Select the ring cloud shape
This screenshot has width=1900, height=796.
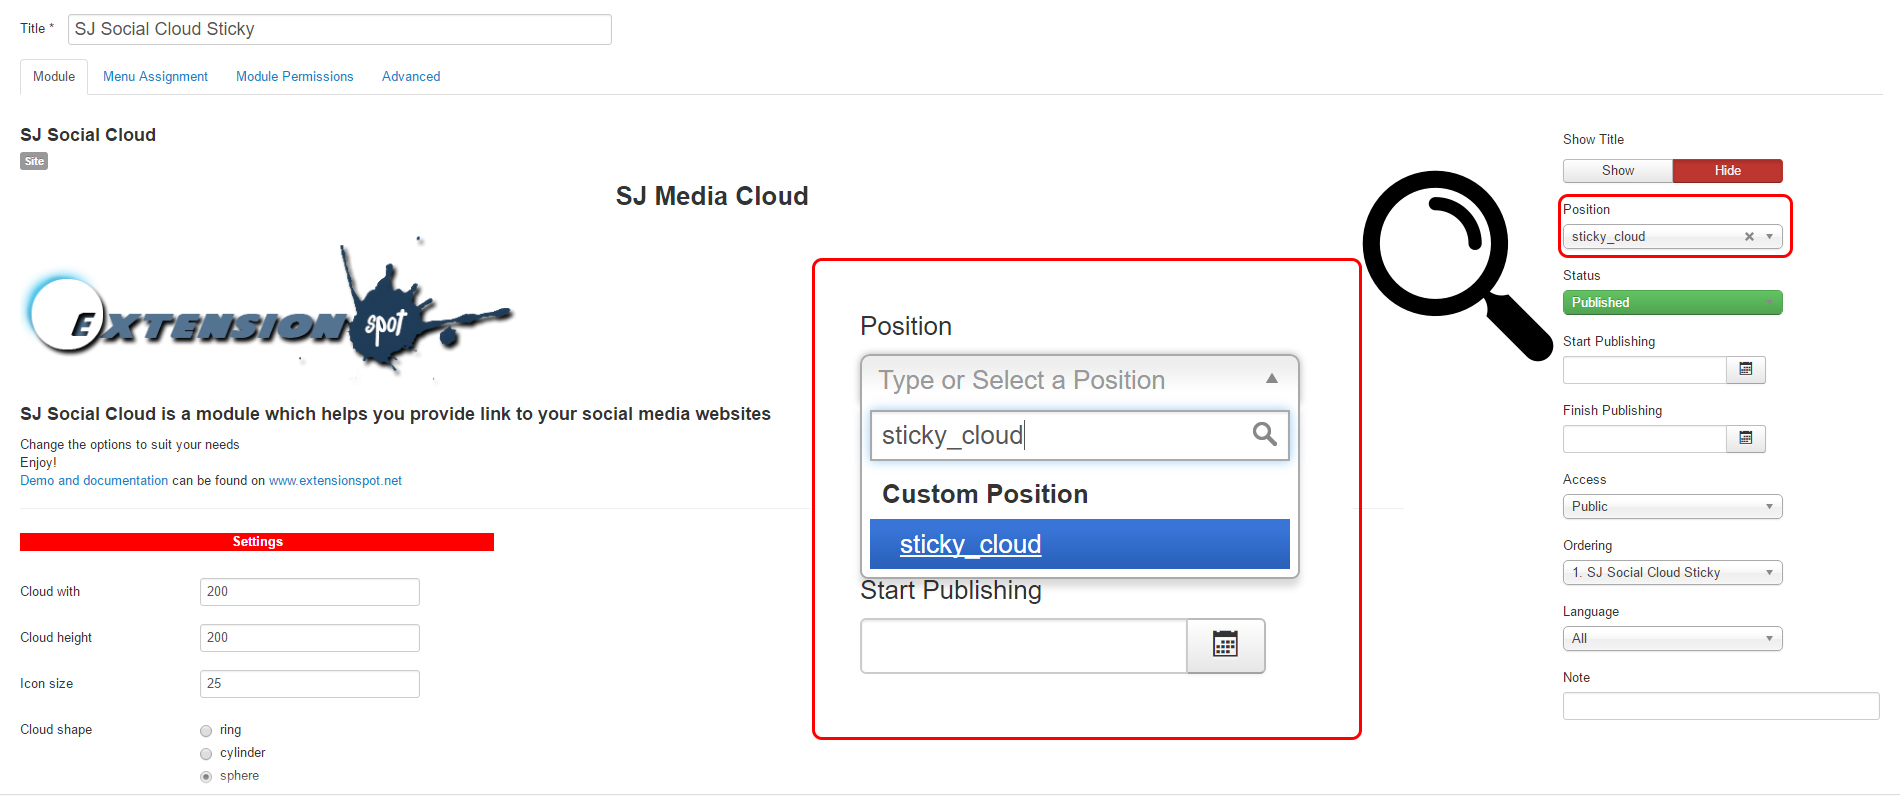point(206,731)
